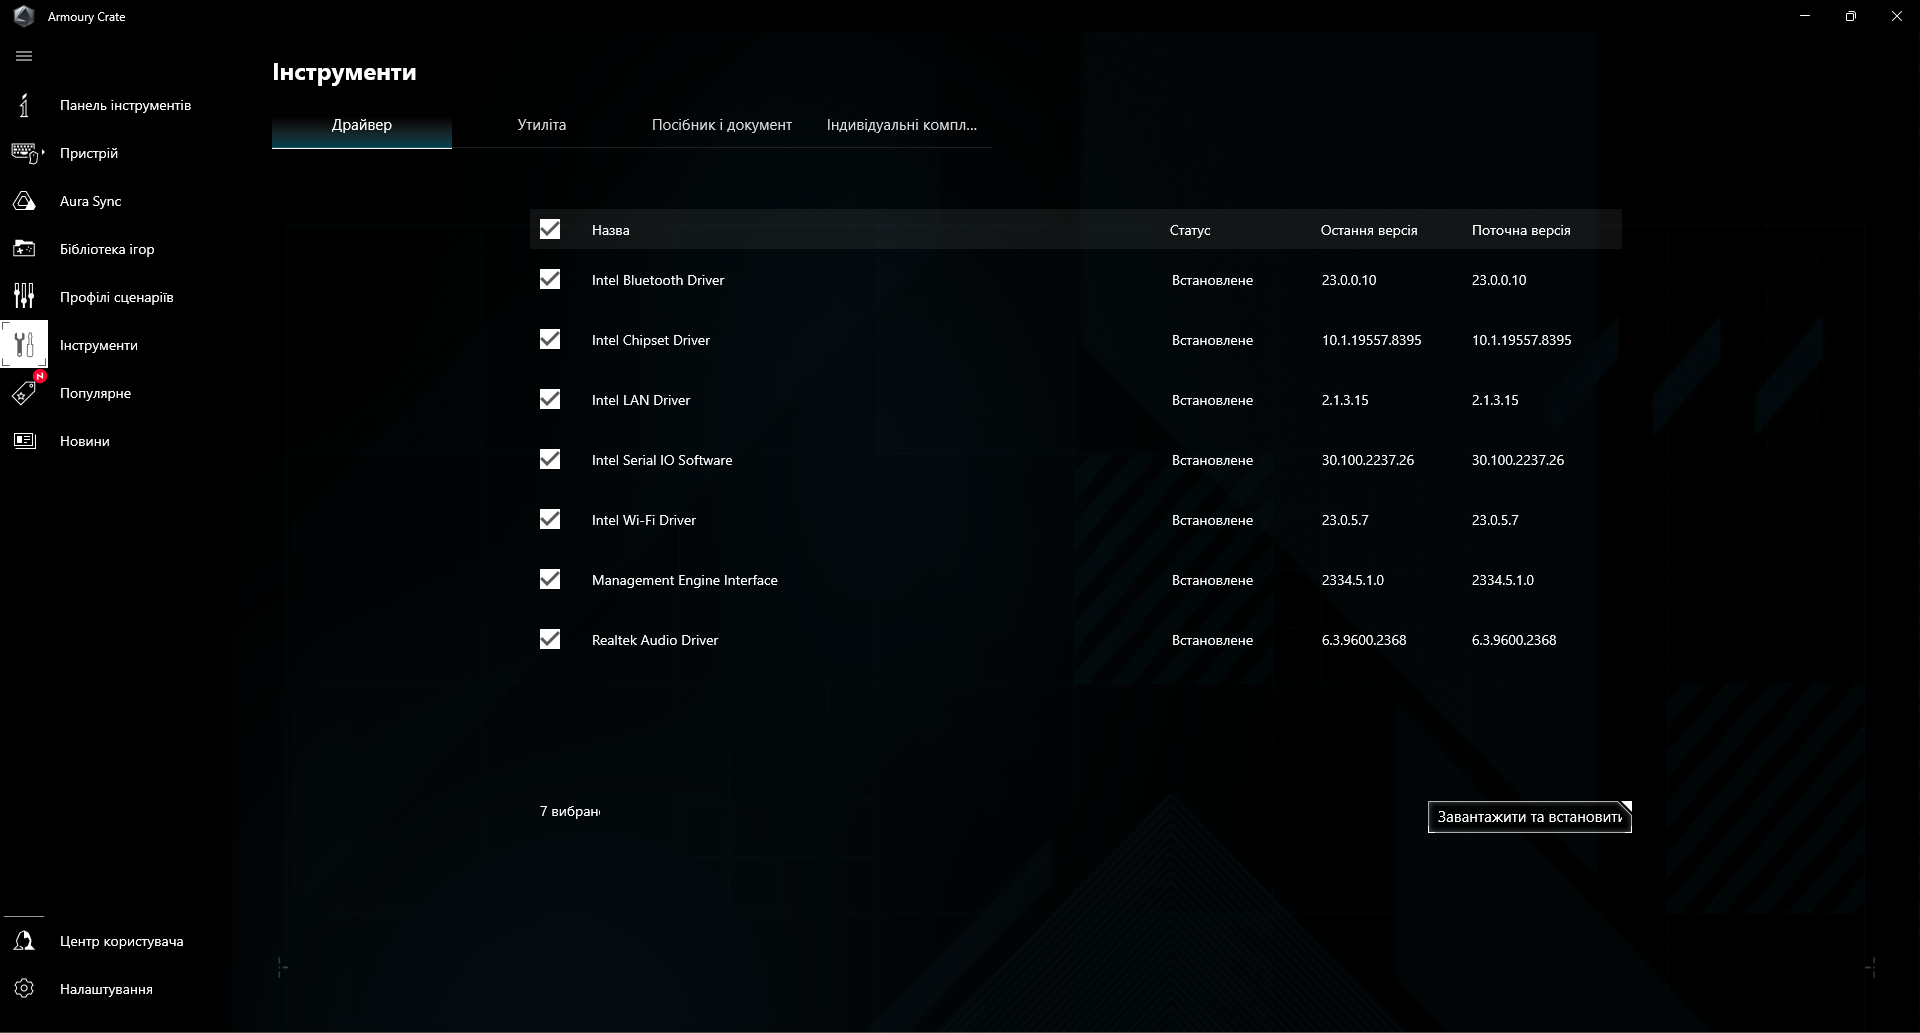
Task: Open the Посібник і документ tab
Action: (x=721, y=124)
